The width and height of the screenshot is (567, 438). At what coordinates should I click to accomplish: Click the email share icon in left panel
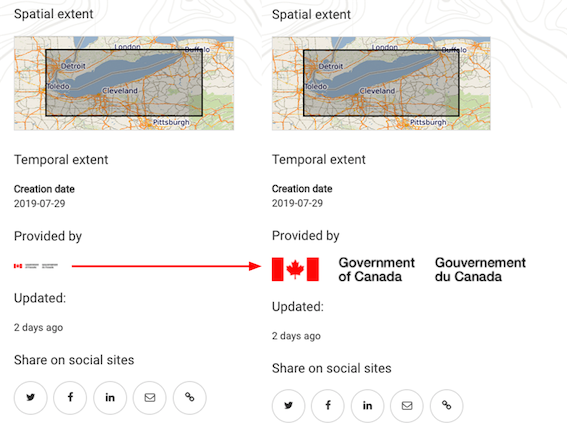click(150, 397)
